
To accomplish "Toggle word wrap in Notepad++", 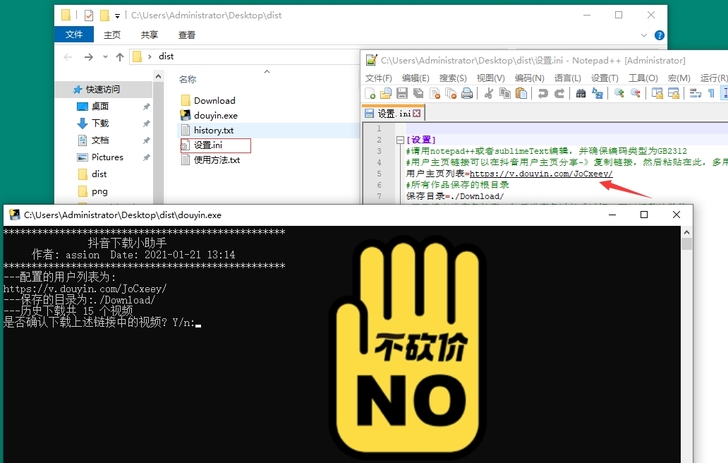I will [695, 93].
